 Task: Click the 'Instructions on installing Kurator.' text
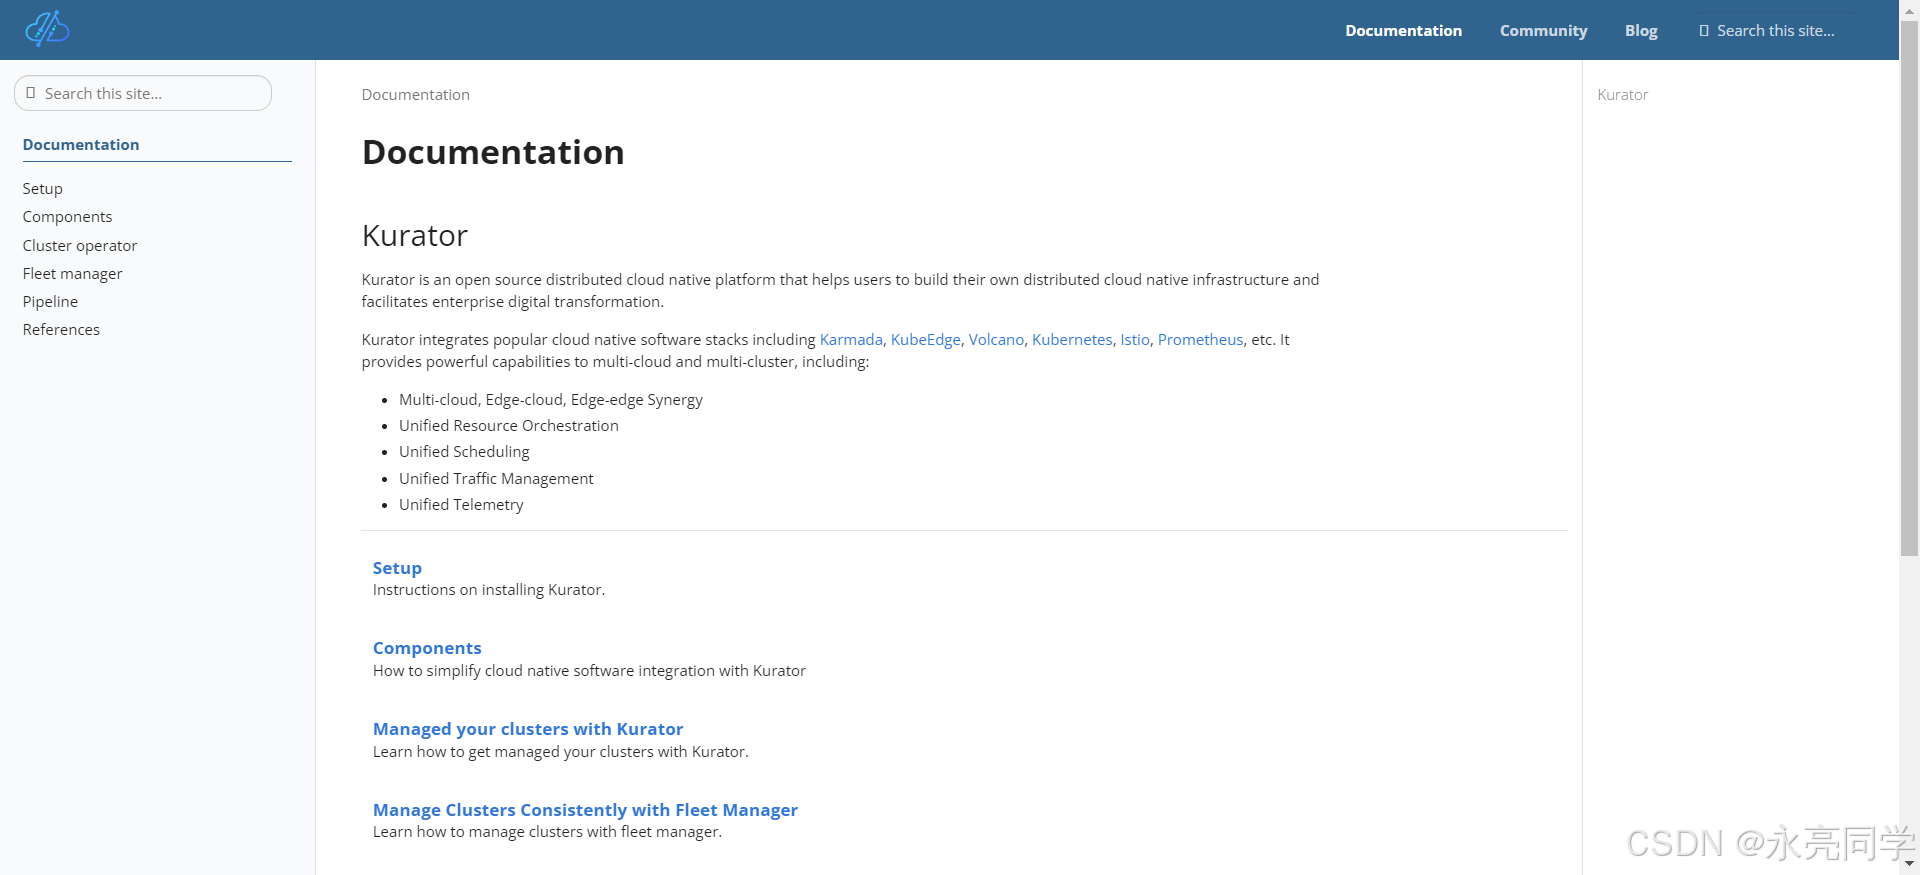pyautogui.click(x=489, y=590)
